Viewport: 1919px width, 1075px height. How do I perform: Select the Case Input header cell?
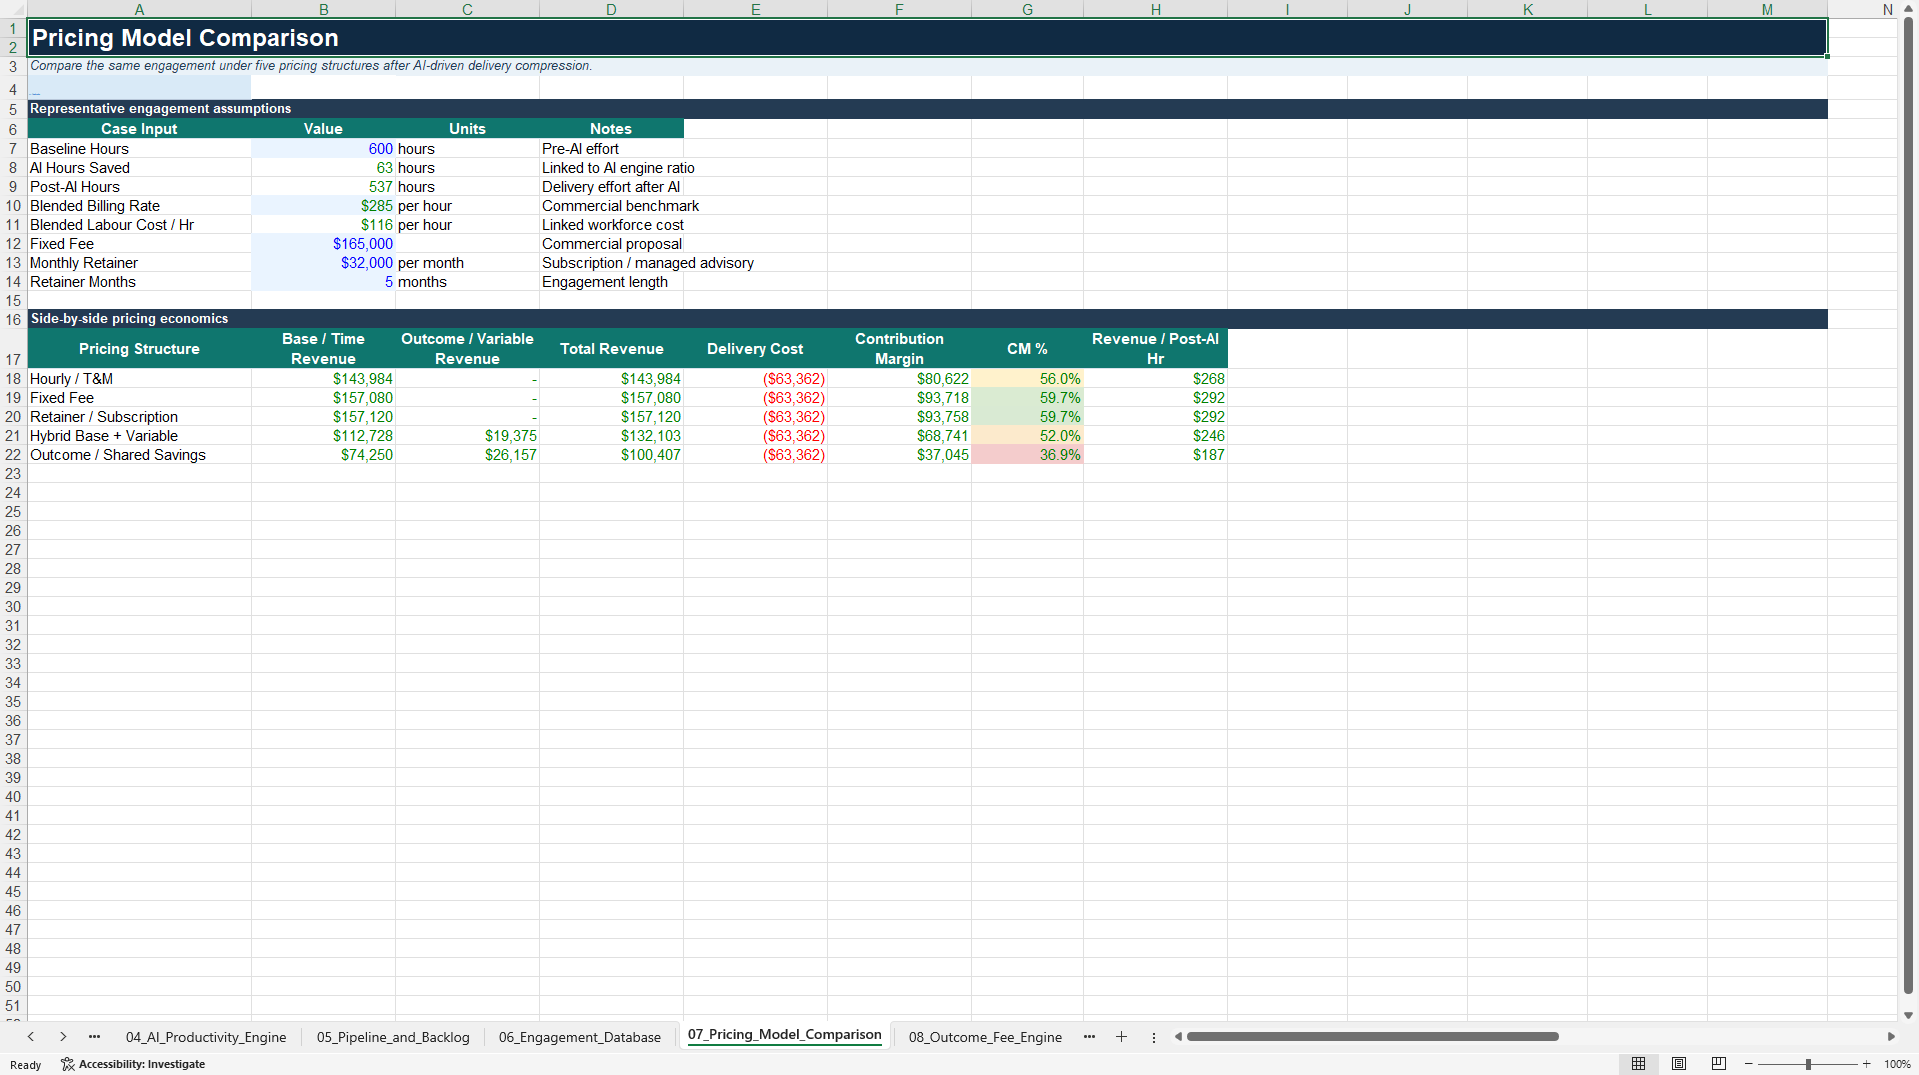tap(139, 129)
